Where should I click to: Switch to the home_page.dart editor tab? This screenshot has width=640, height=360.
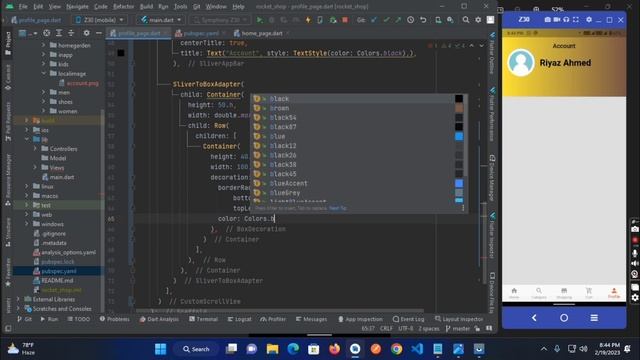(x=262, y=33)
